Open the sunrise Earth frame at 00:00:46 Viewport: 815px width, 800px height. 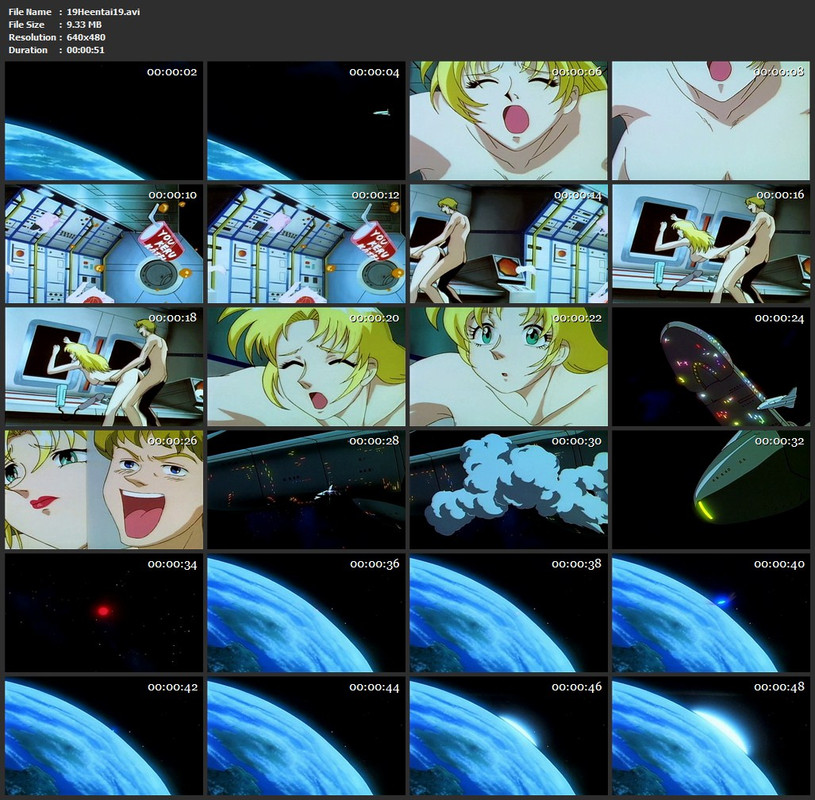click(508, 736)
